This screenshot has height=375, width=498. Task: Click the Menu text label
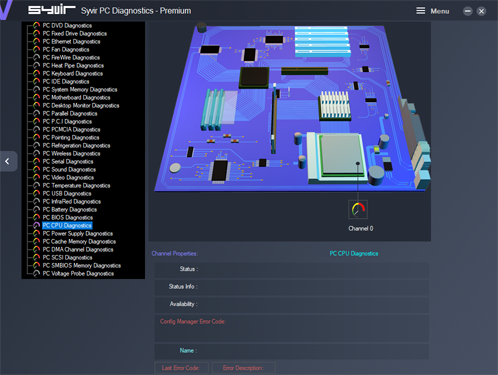coord(440,11)
